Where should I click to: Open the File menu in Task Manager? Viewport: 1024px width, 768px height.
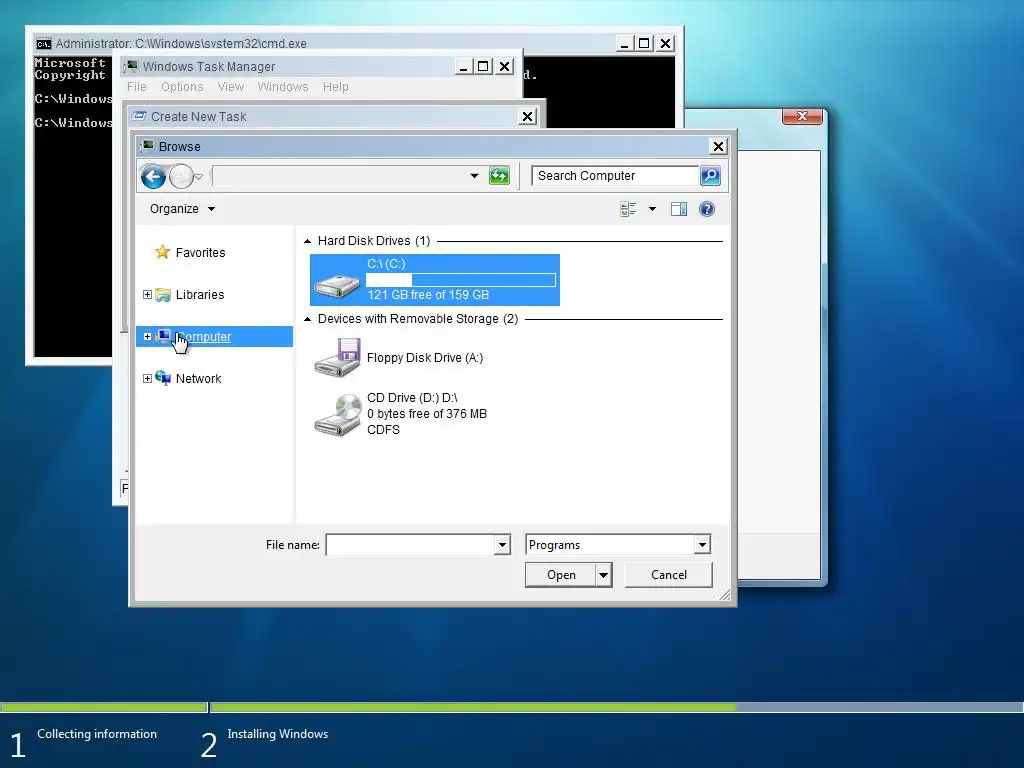click(136, 87)
